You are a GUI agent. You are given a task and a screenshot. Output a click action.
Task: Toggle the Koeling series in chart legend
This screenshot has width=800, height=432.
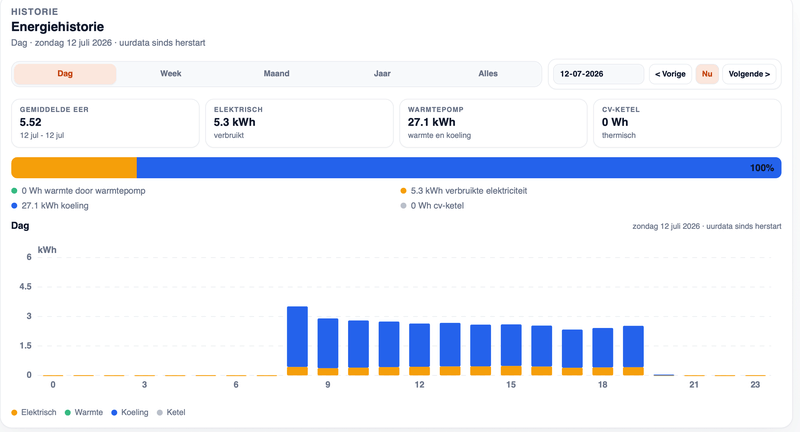click(130, 412)
